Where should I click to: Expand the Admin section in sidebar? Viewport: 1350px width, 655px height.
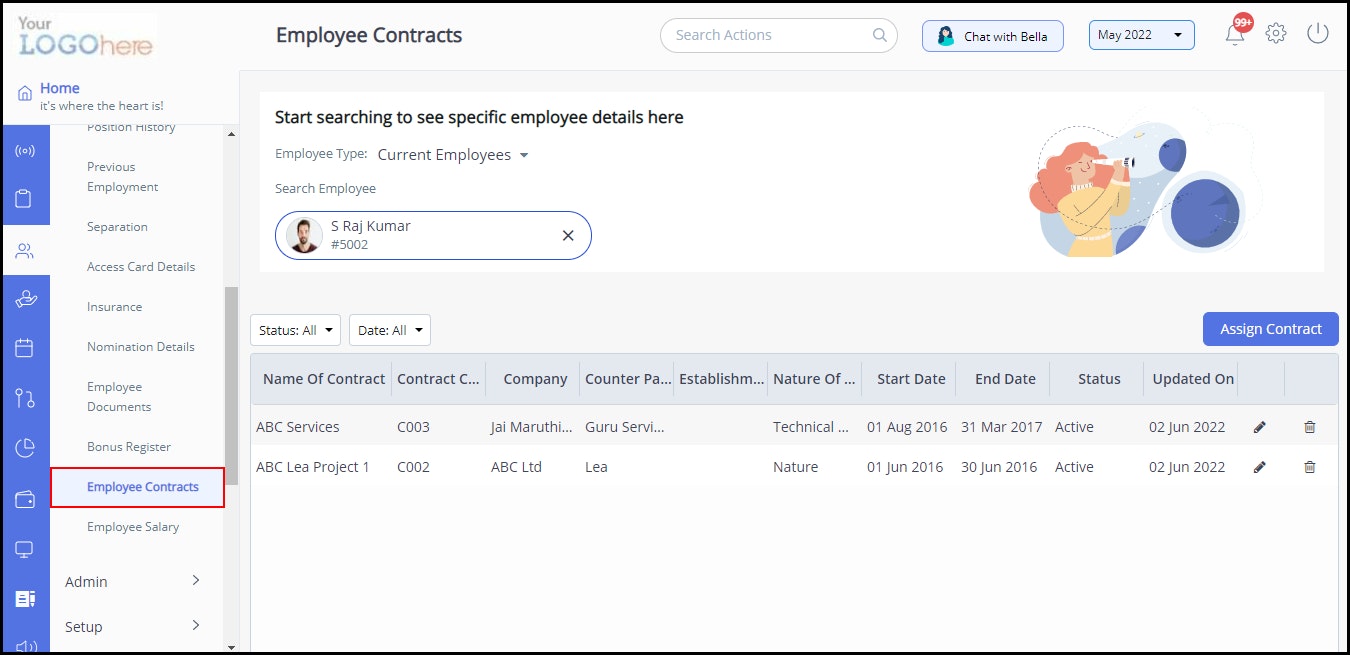coord(86,581)
